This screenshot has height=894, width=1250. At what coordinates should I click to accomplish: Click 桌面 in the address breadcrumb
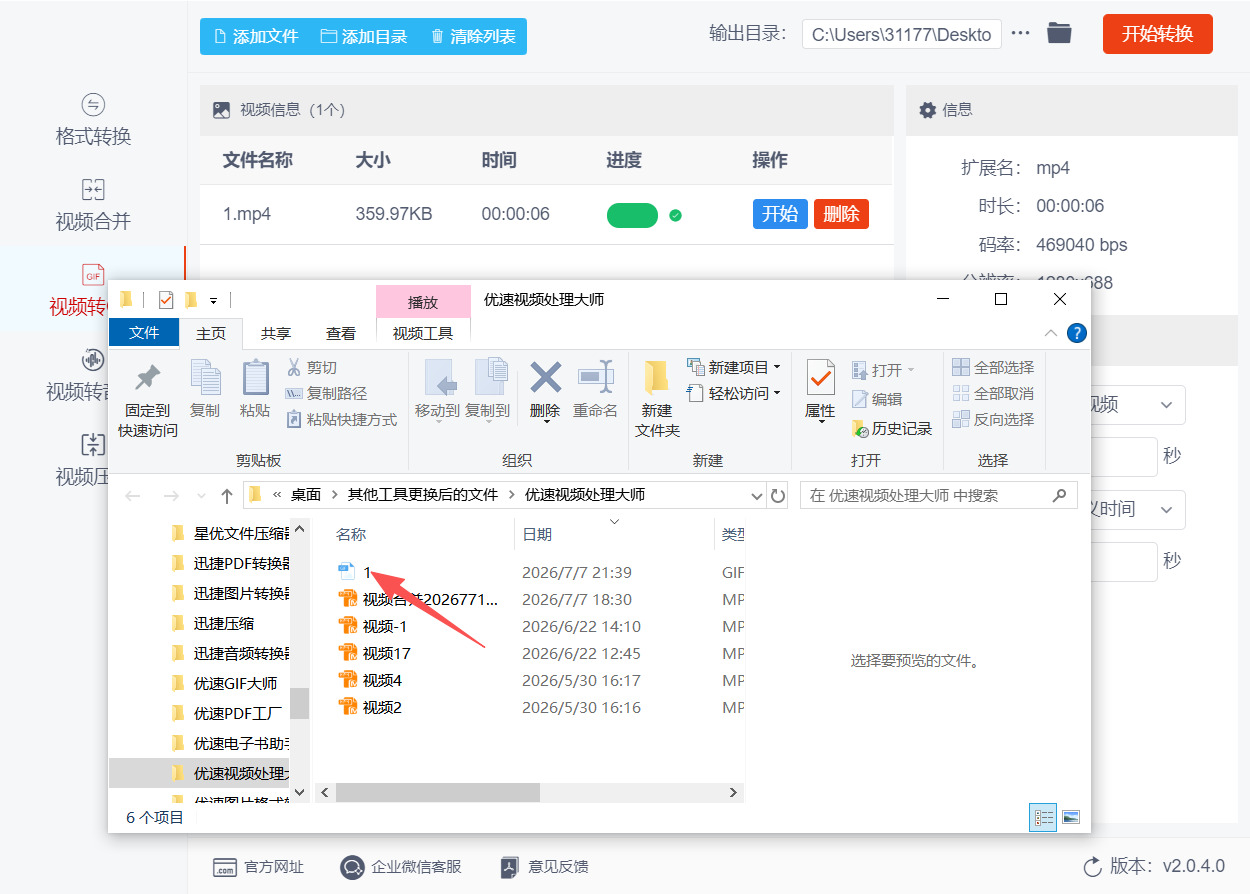[306, 495]
